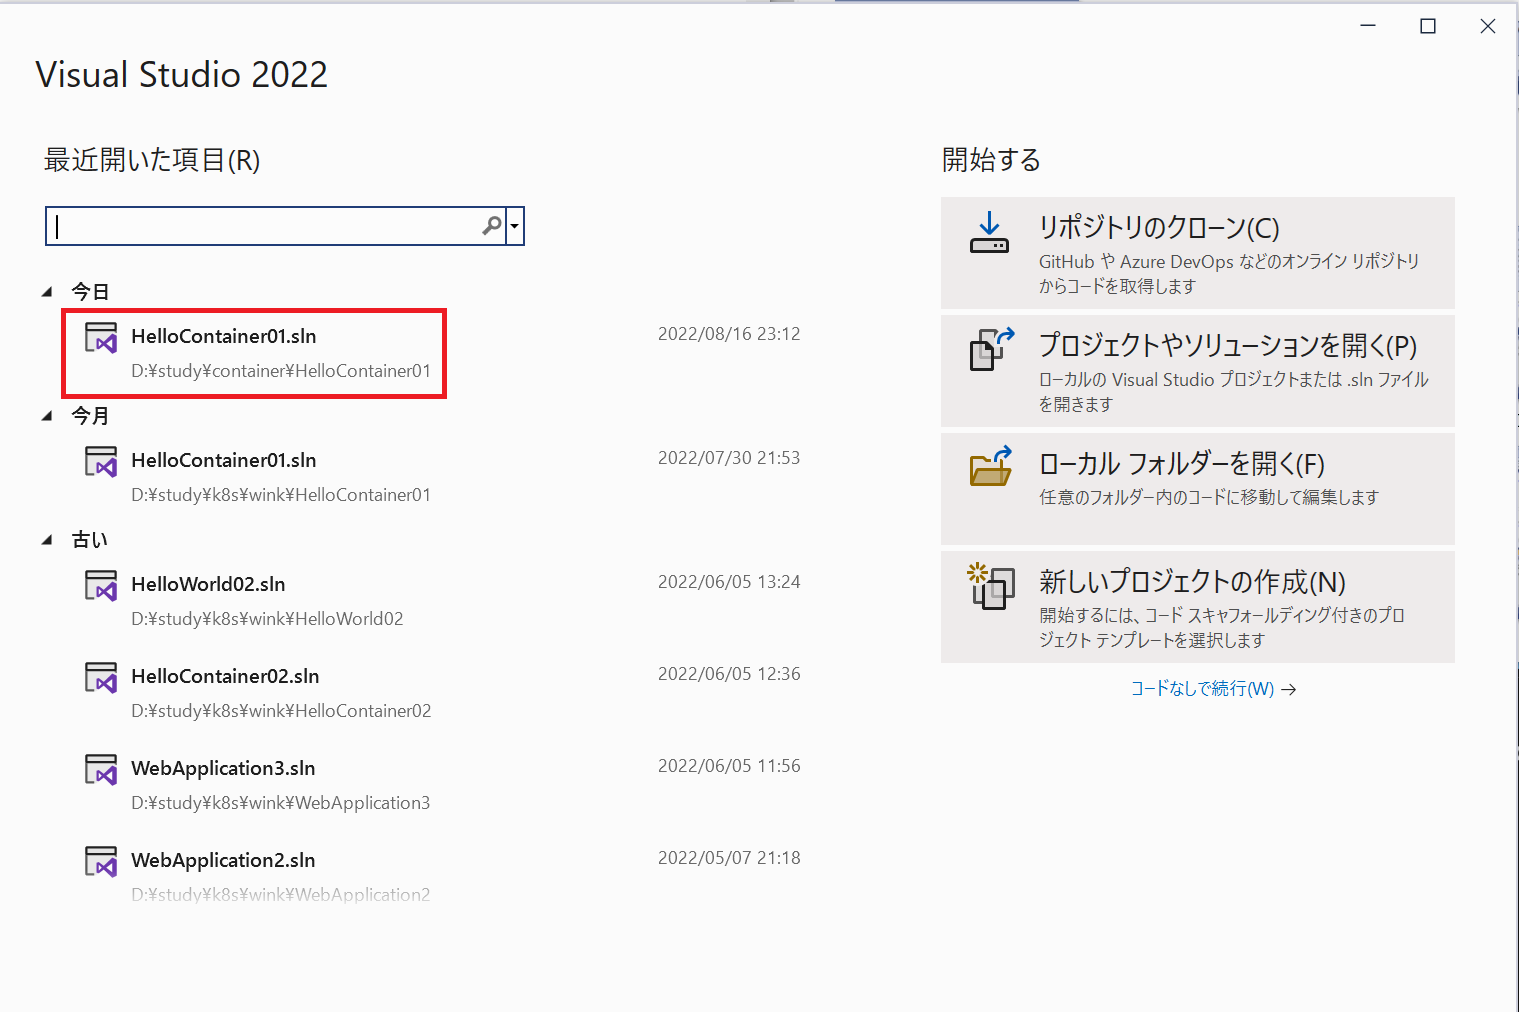Click the timestamp 2022/06/05 13:24
Viewport: 1519px width, 1012px height.
729,582
